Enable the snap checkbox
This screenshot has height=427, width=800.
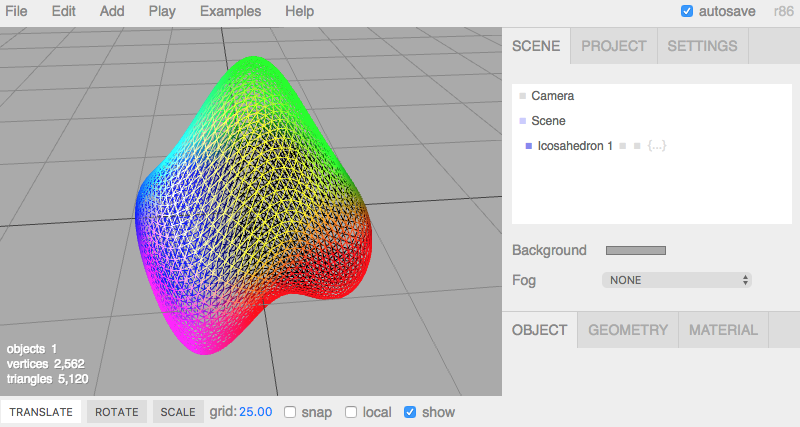pyautogui.click(x=290, y=412)
